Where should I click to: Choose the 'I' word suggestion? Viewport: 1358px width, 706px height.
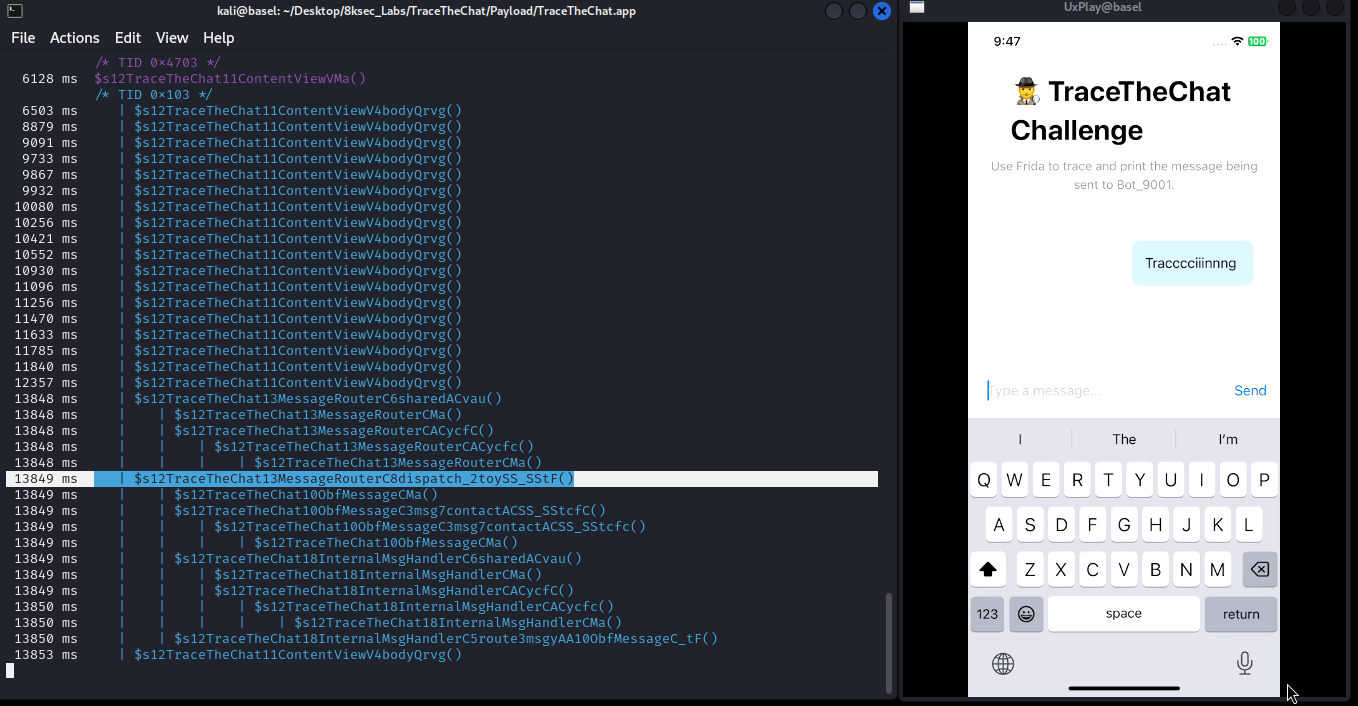click(1020, 439)
